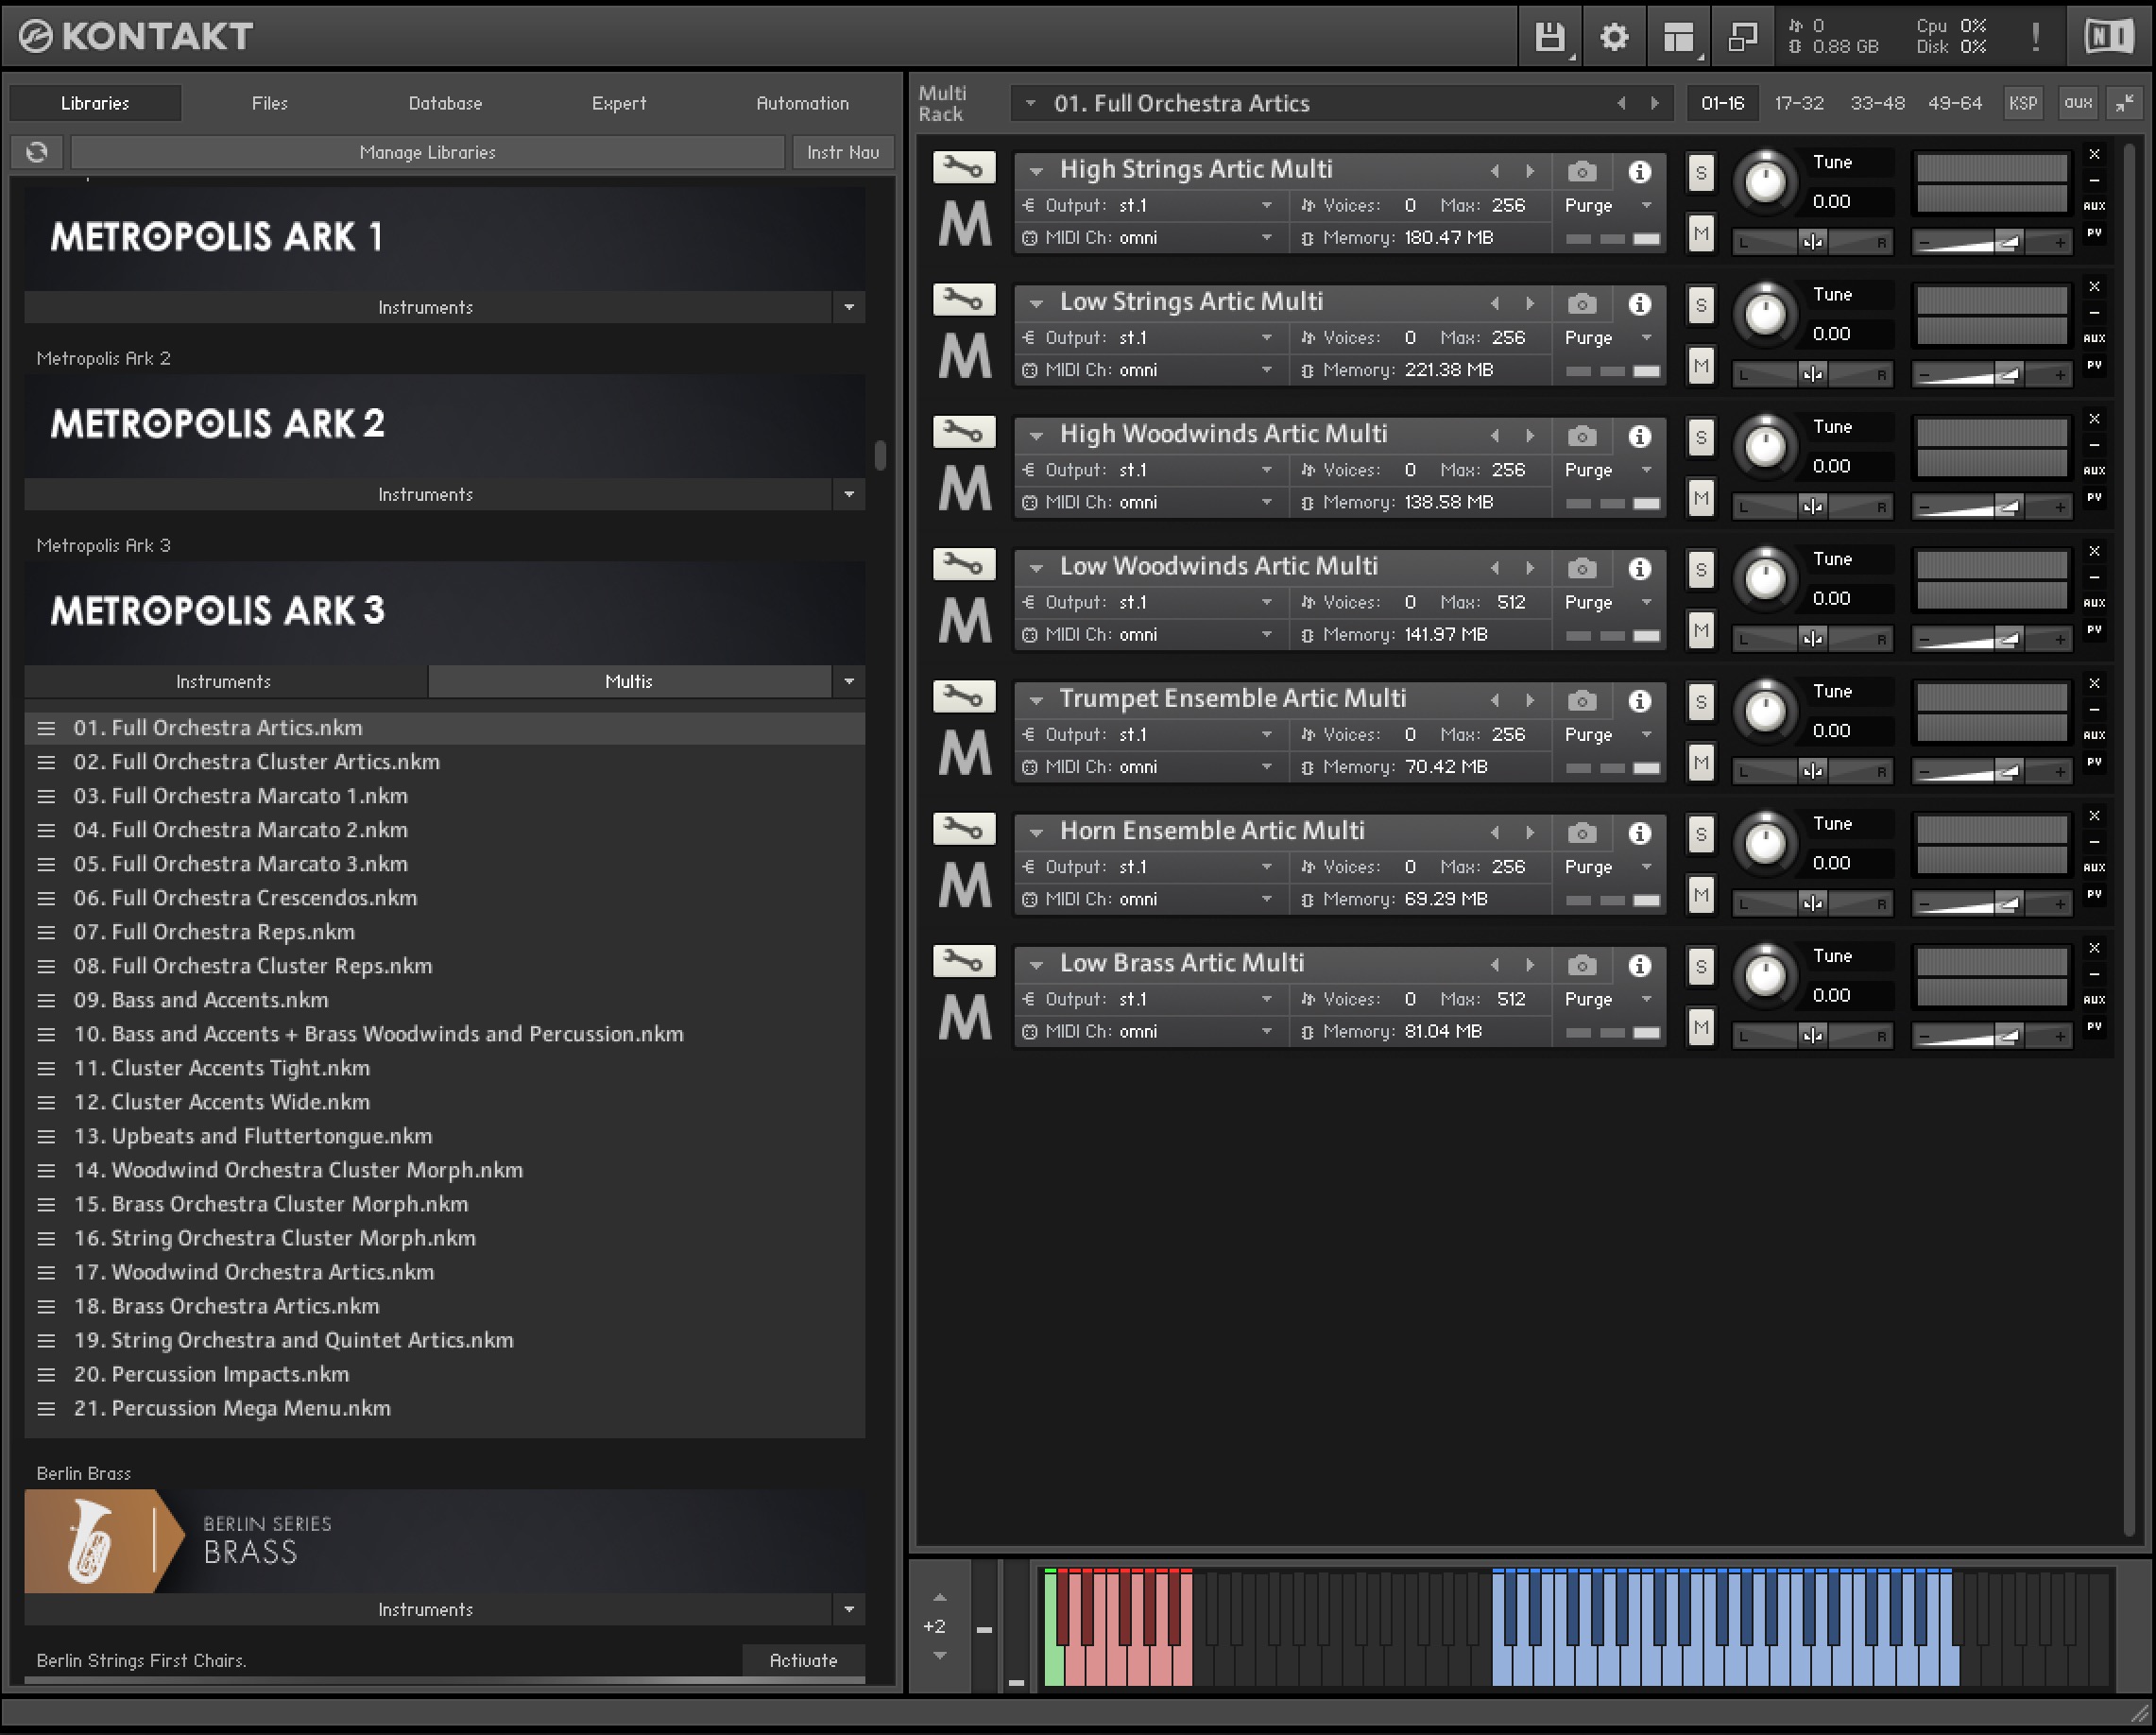Go to previous multi with header left arrow
The image size is (2156, 1735).
pyautogui.click(x=1621, y=103)
